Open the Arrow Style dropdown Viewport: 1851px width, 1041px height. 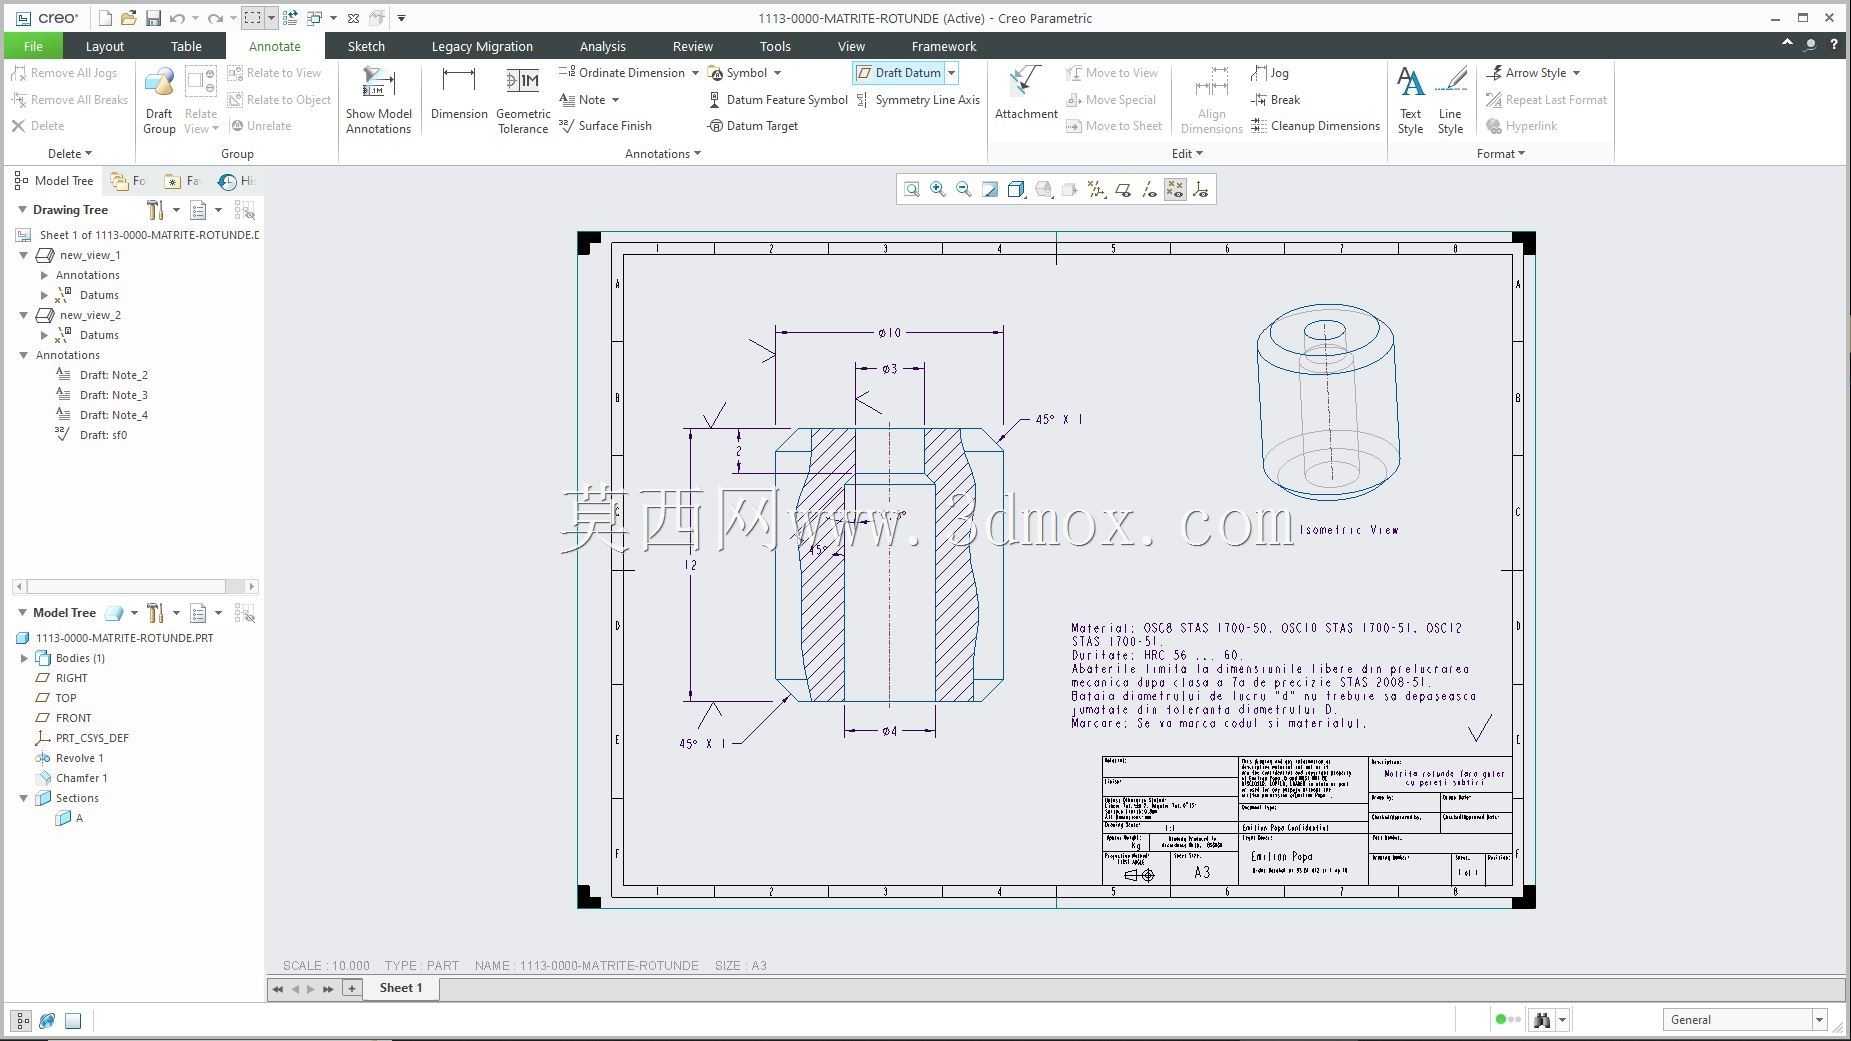[x=1576, y=73]
